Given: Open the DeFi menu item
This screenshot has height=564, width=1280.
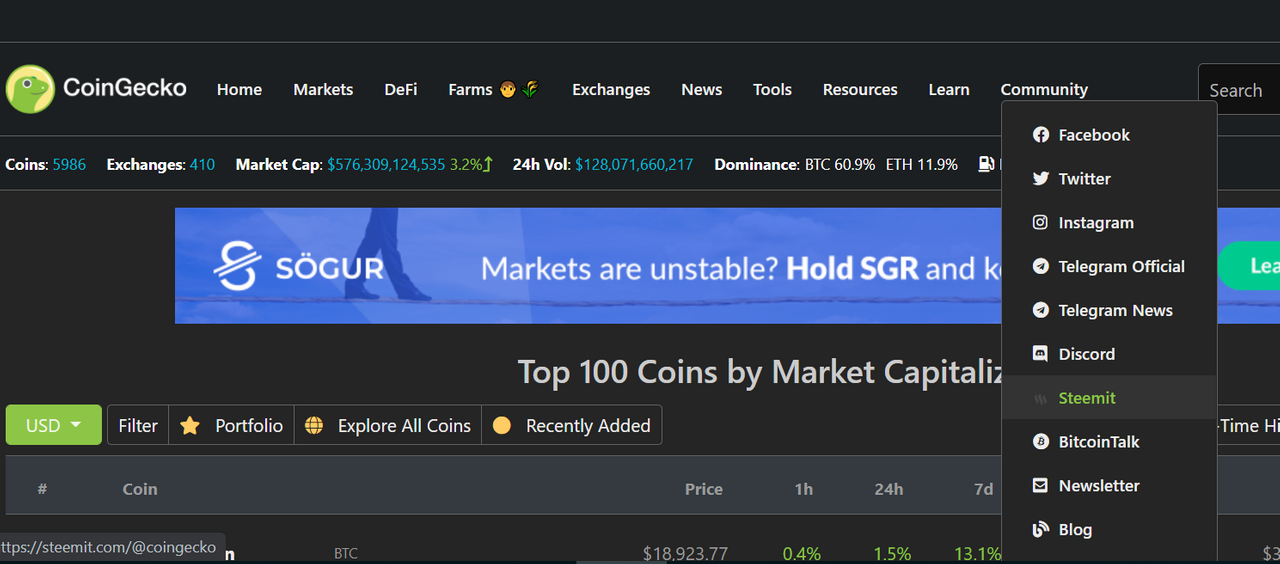Looking at the screenshot, I should click(401, 90).
